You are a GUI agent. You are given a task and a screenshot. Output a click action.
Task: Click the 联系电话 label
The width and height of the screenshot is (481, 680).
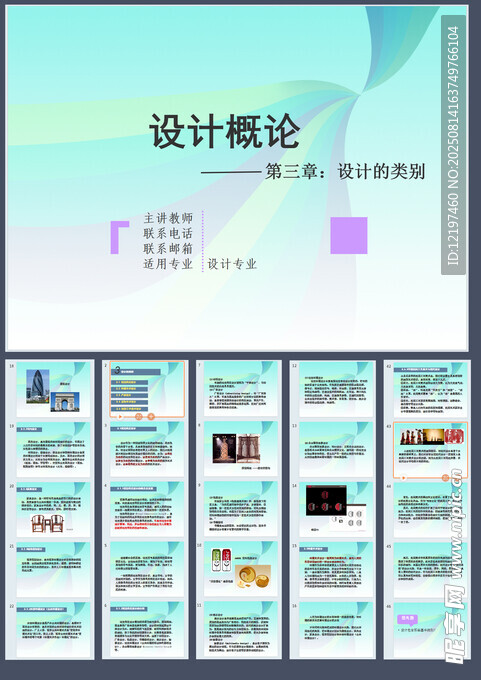click(x=168, y=233)
